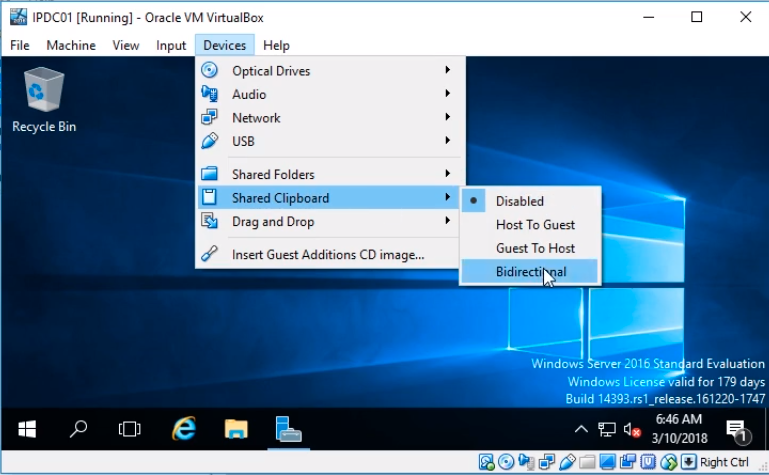Open the Drag and Drop submenu

[x=330, y=222]
